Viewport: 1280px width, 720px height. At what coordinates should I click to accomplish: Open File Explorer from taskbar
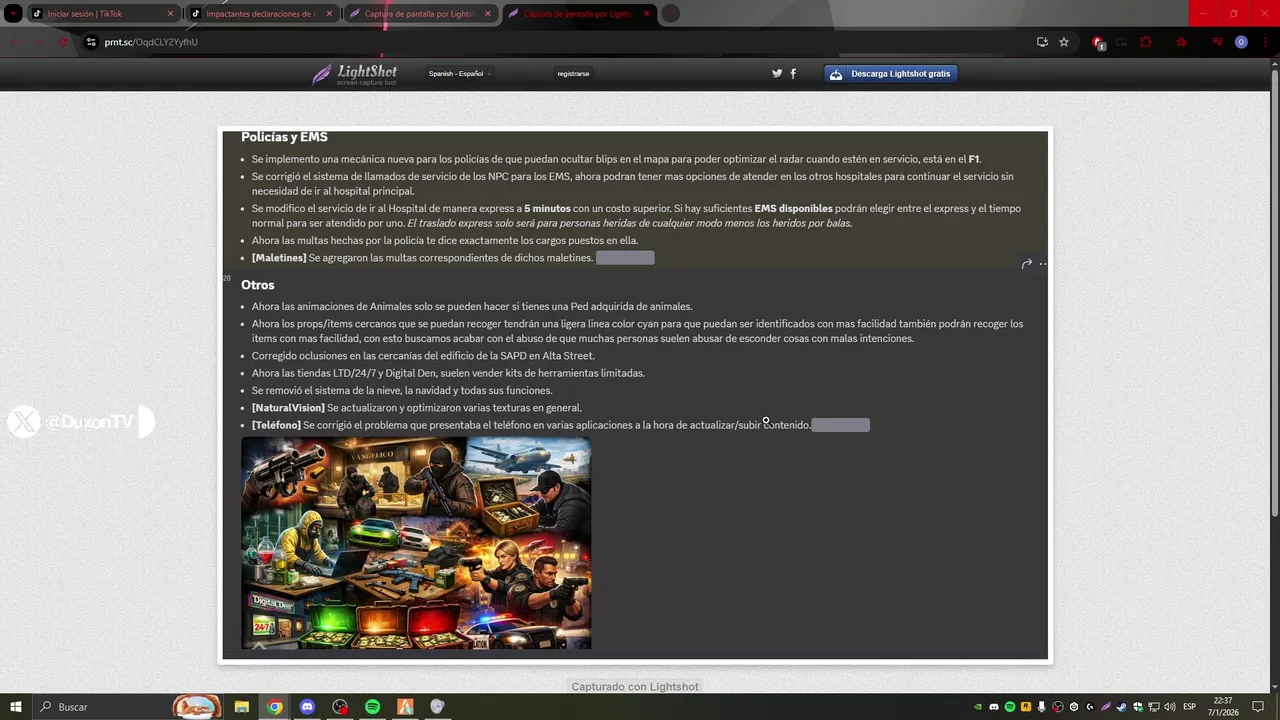[242, 707]
